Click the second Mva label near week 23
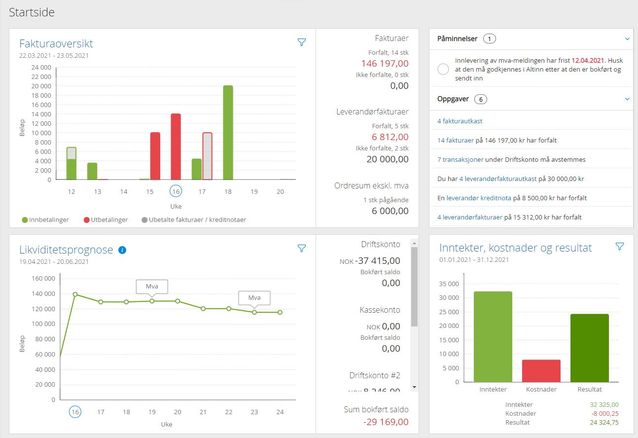Screen dimensions: 638x438 (x=254, y=298)
